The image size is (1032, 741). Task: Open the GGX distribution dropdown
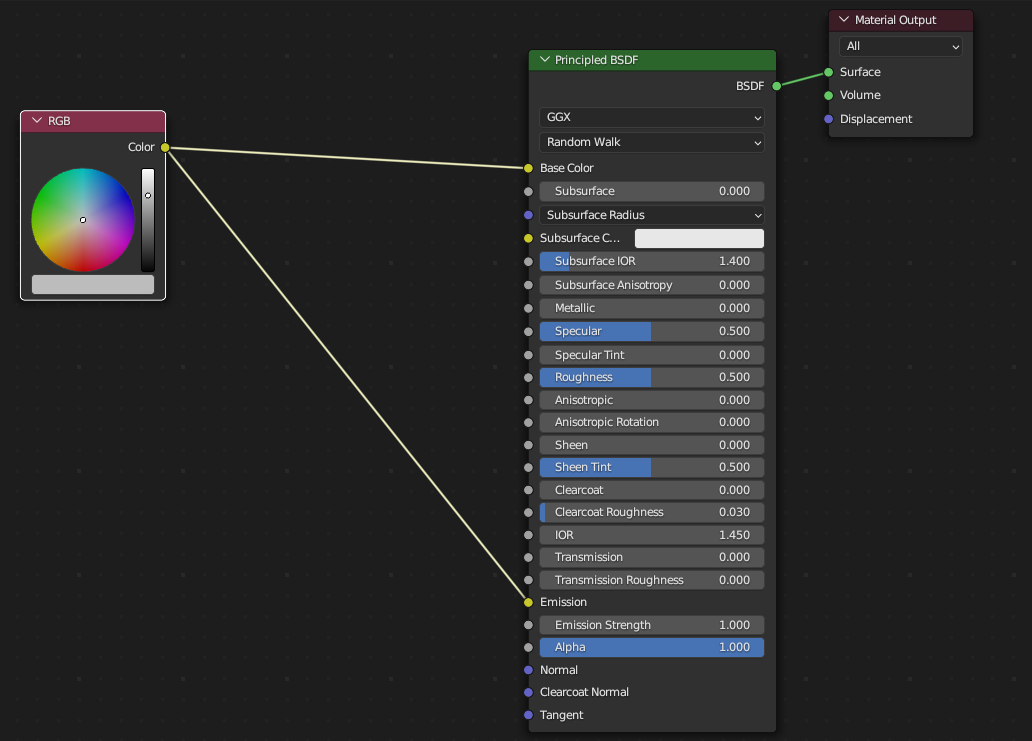click(651, 117)
